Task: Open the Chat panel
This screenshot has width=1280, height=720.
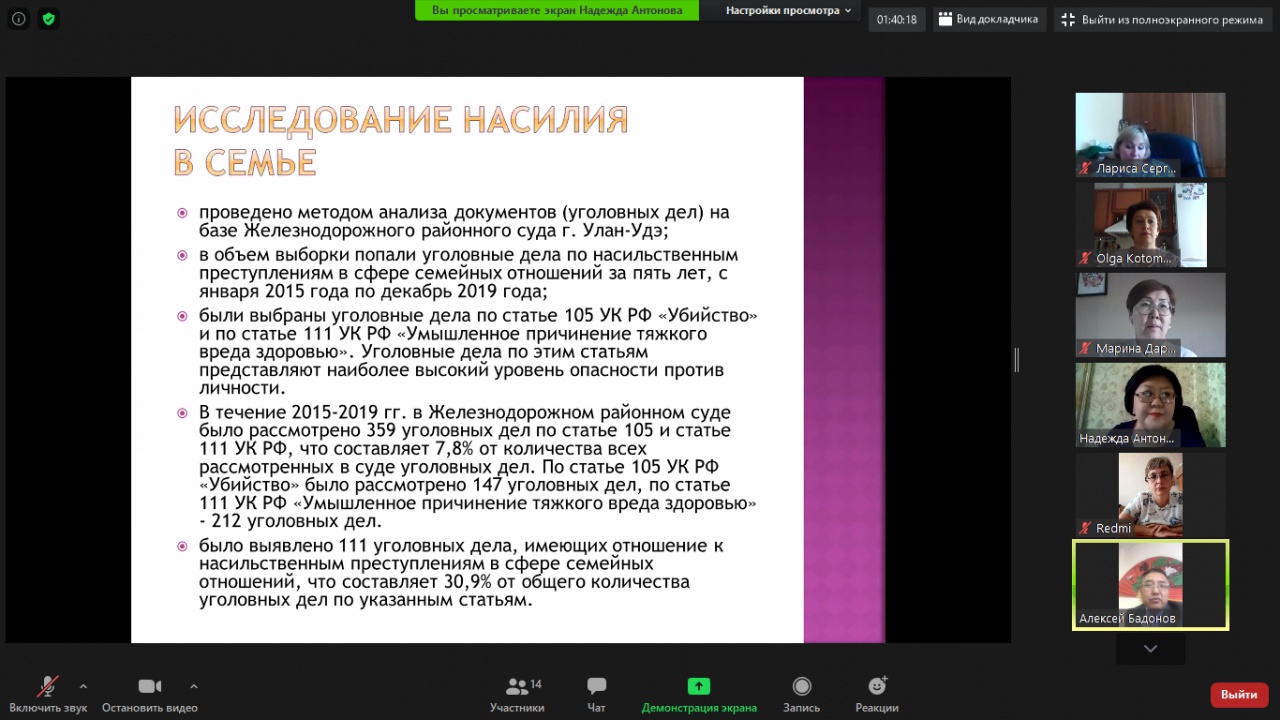Action: click(x=596, y=694)
